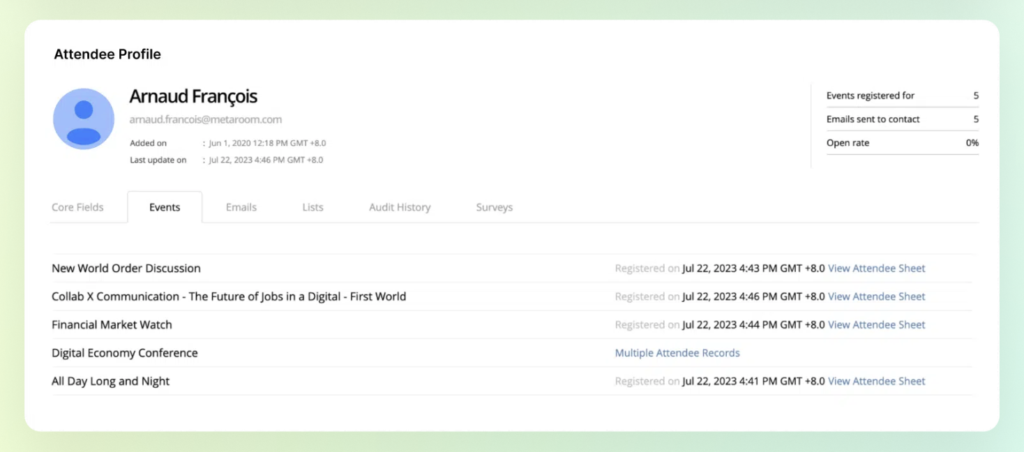The width and height of the screenshot is (1024, 452).
Task: Go to the Surveys tab
Action: [x=494, y=207]
